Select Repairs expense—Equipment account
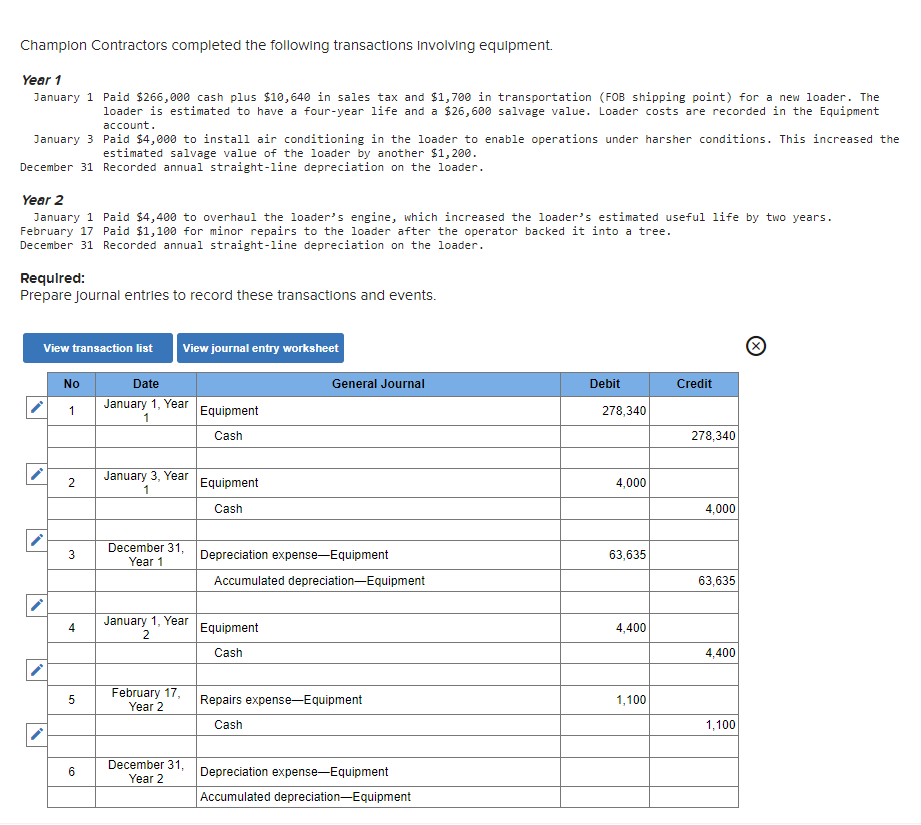 378,700
